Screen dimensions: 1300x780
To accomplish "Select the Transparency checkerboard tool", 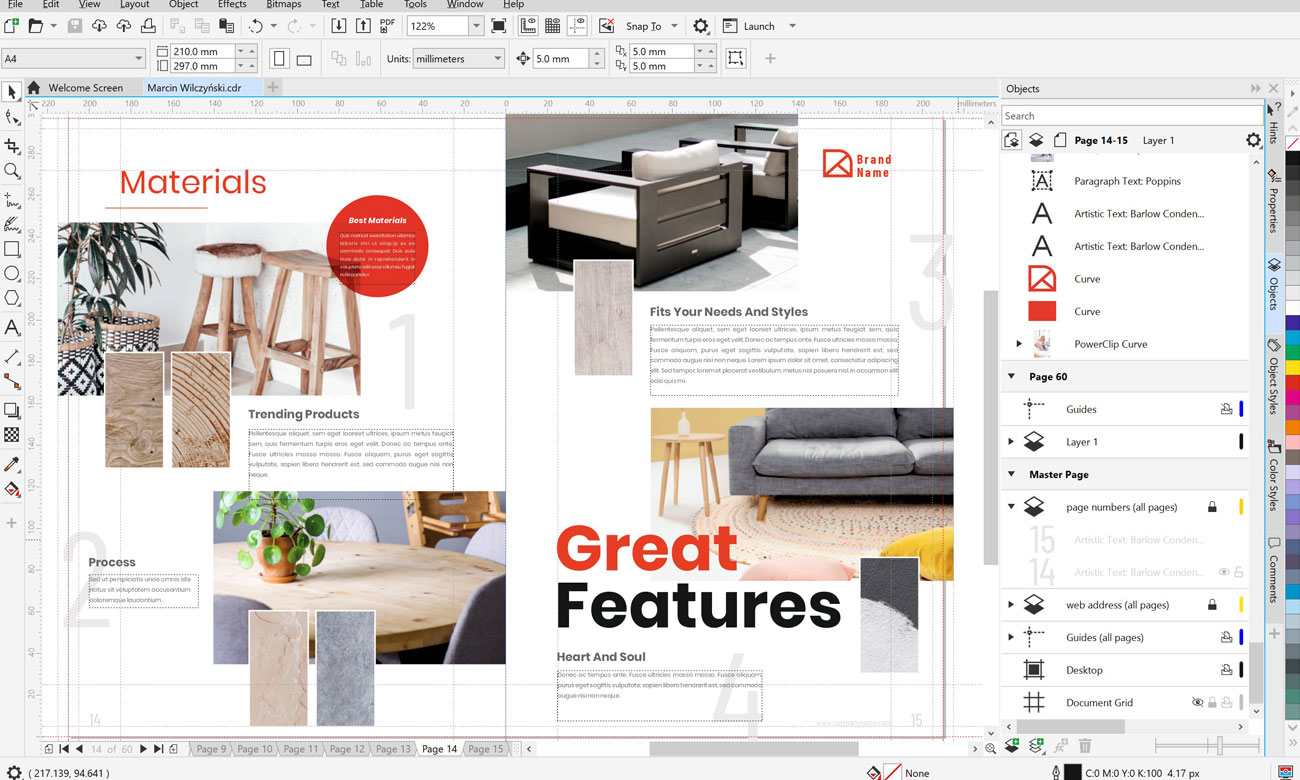I will coord(12,435).
